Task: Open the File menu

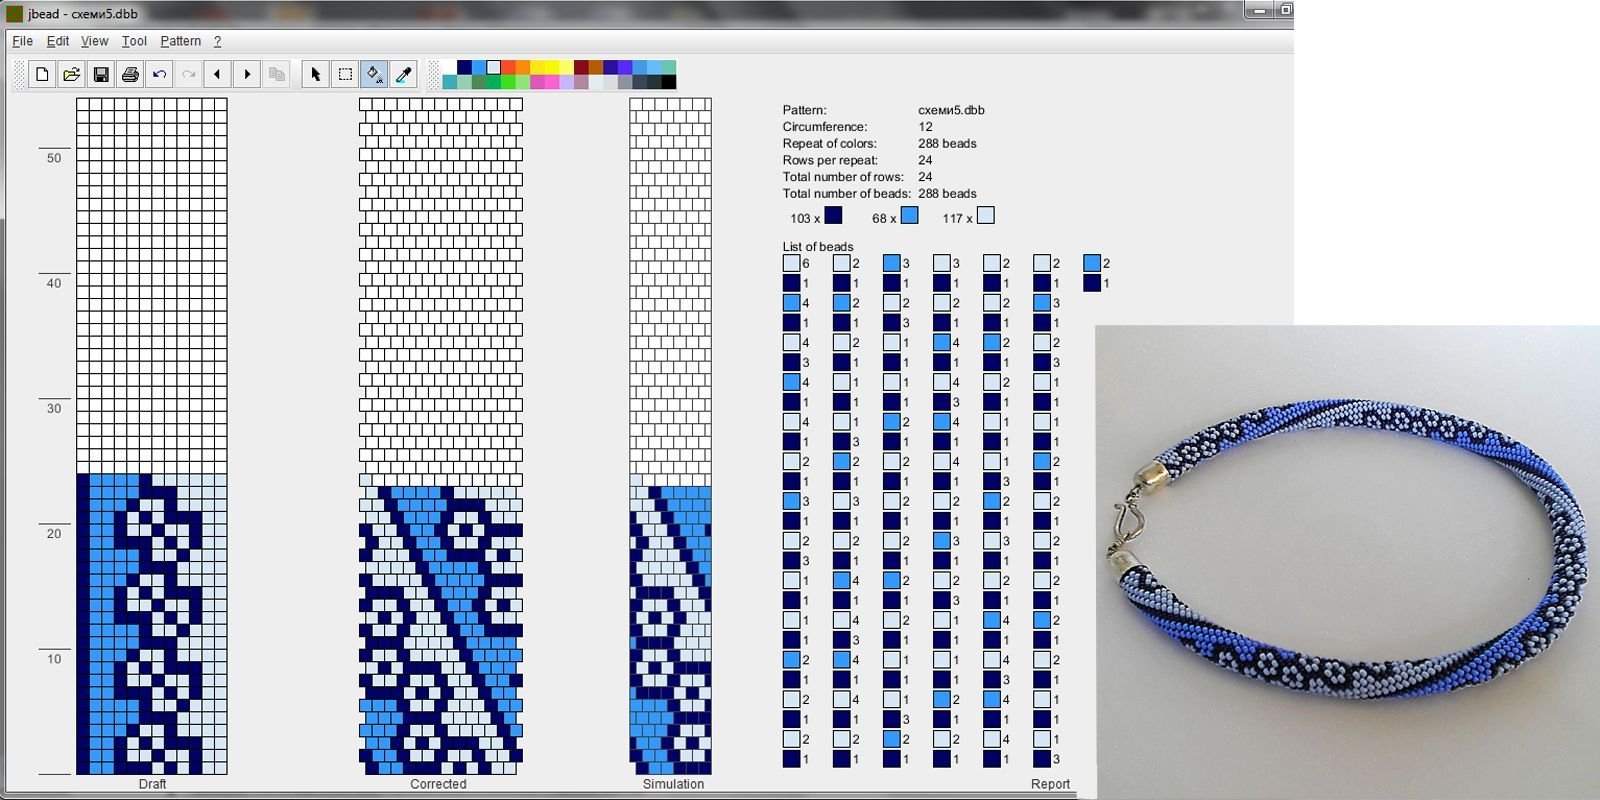Action: click(x=22, y=41)
